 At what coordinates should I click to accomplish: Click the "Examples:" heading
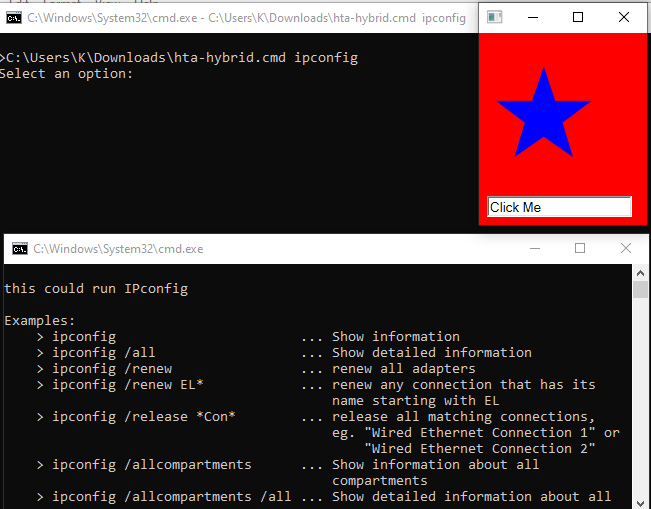point(39,321)
